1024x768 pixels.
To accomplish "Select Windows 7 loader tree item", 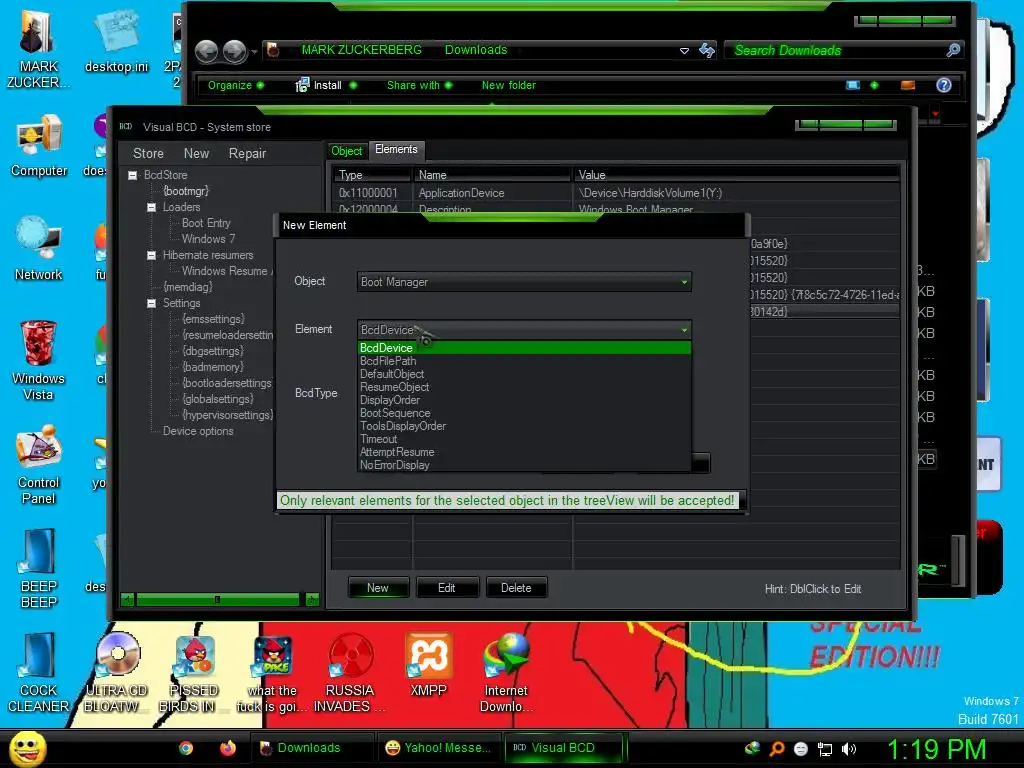I will 208,239.
